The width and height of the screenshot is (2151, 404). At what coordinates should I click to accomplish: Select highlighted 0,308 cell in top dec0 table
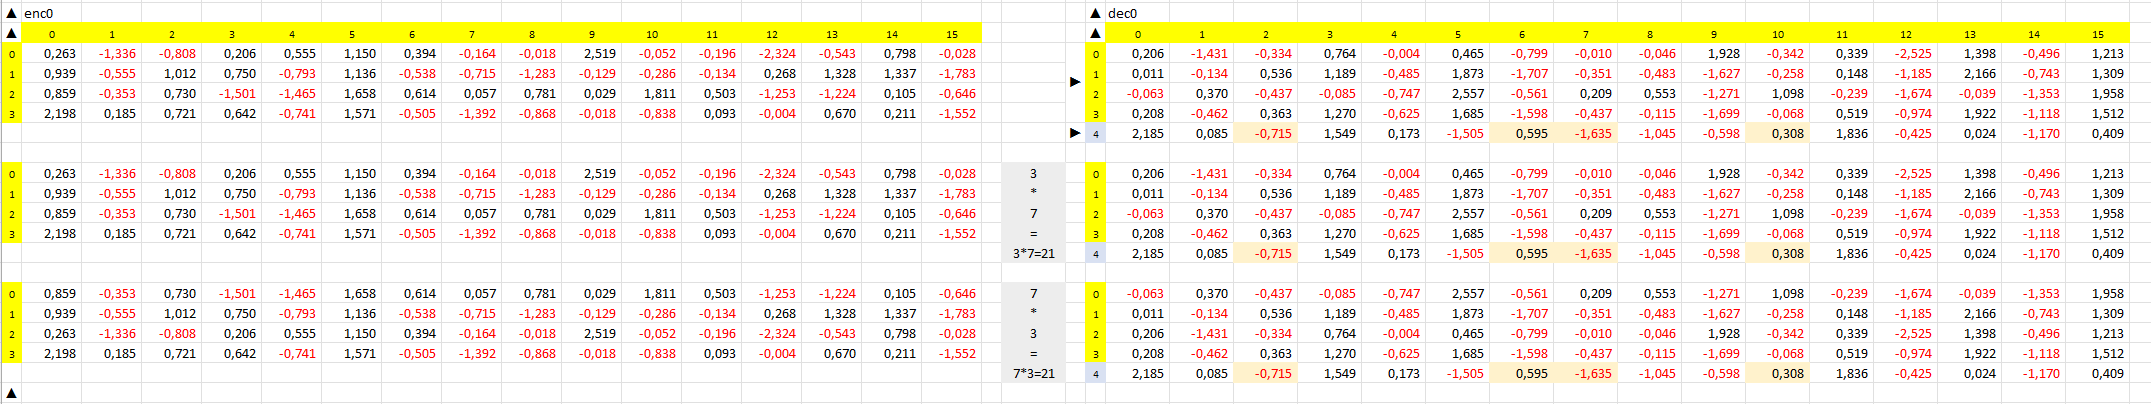1777,133
